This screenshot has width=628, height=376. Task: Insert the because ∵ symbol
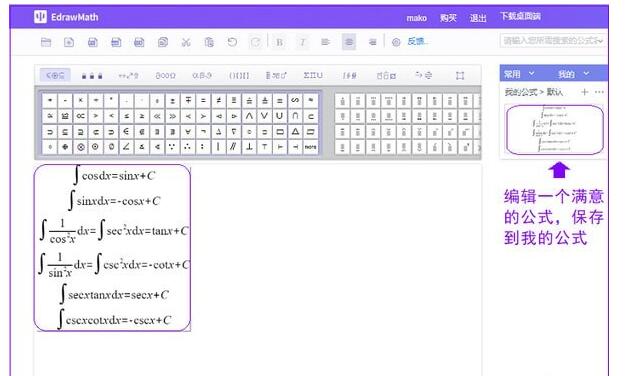(x=173, y=147)
